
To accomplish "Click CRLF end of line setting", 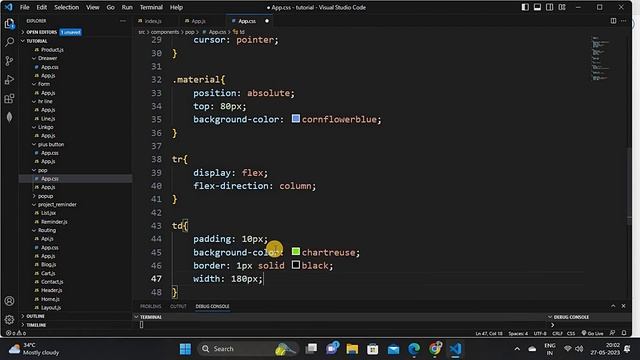I will tap(557, 333).
